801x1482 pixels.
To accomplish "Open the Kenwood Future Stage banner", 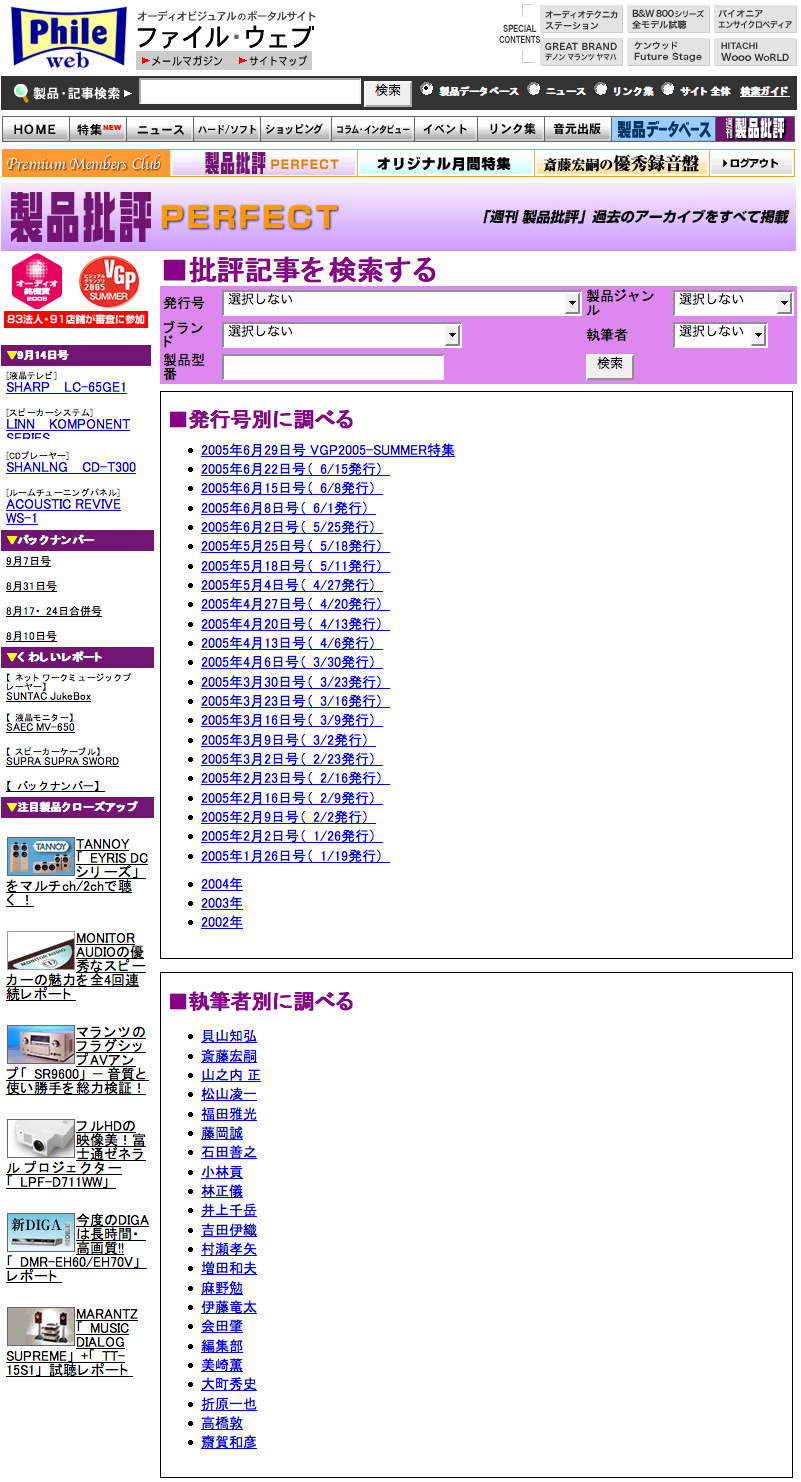I will pos(668,52).
